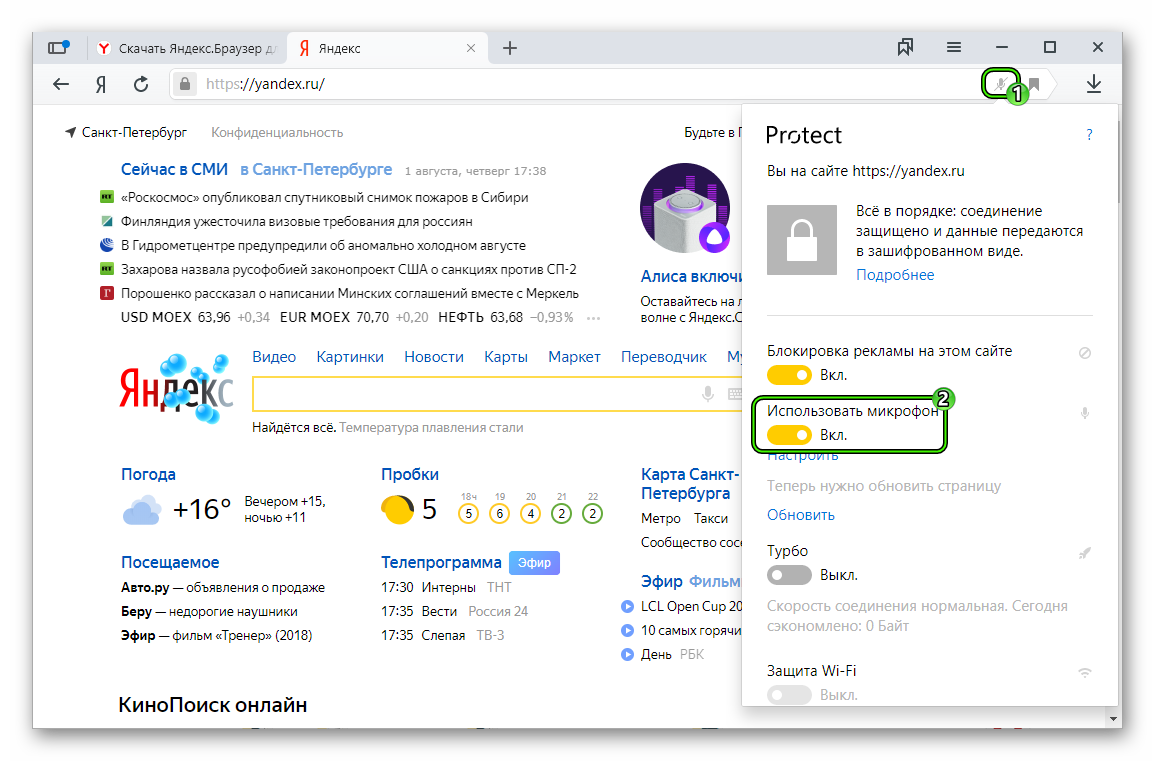The height and width of the screenshot is (761, 1155).
Task: Open the Alice smart speaker picture
Action: (685, 209)
